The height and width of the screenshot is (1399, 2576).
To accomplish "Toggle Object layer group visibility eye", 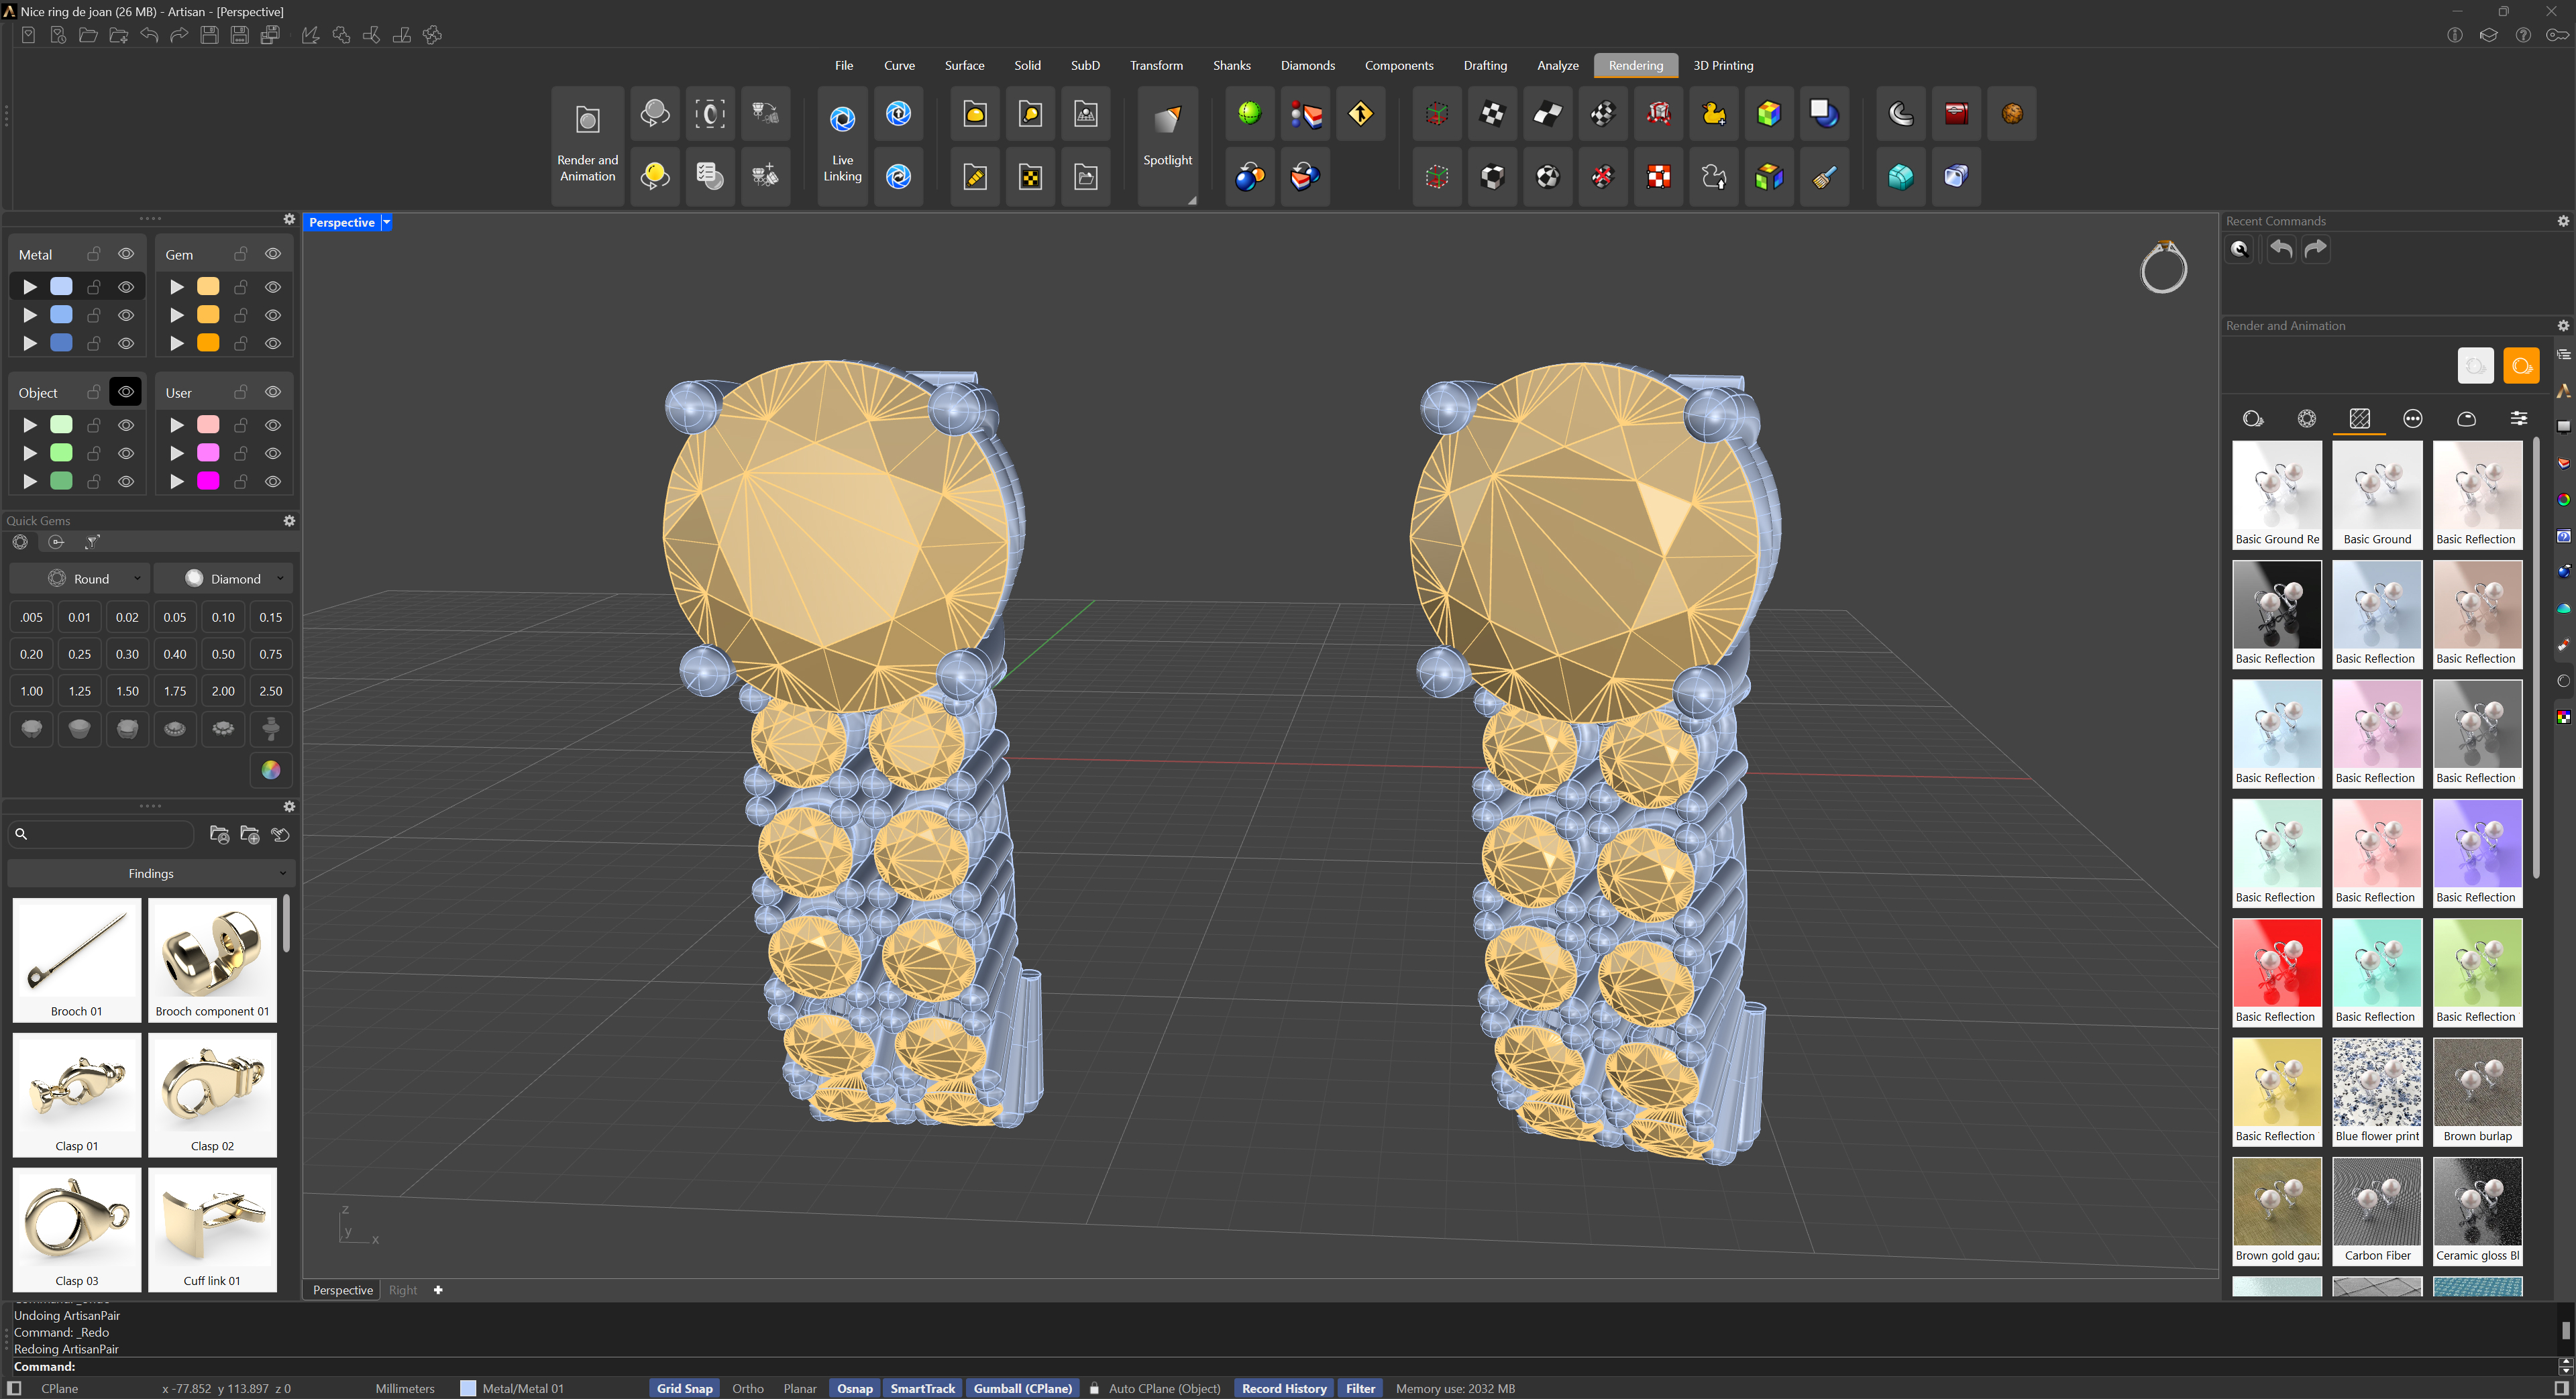I will point(126,392).
